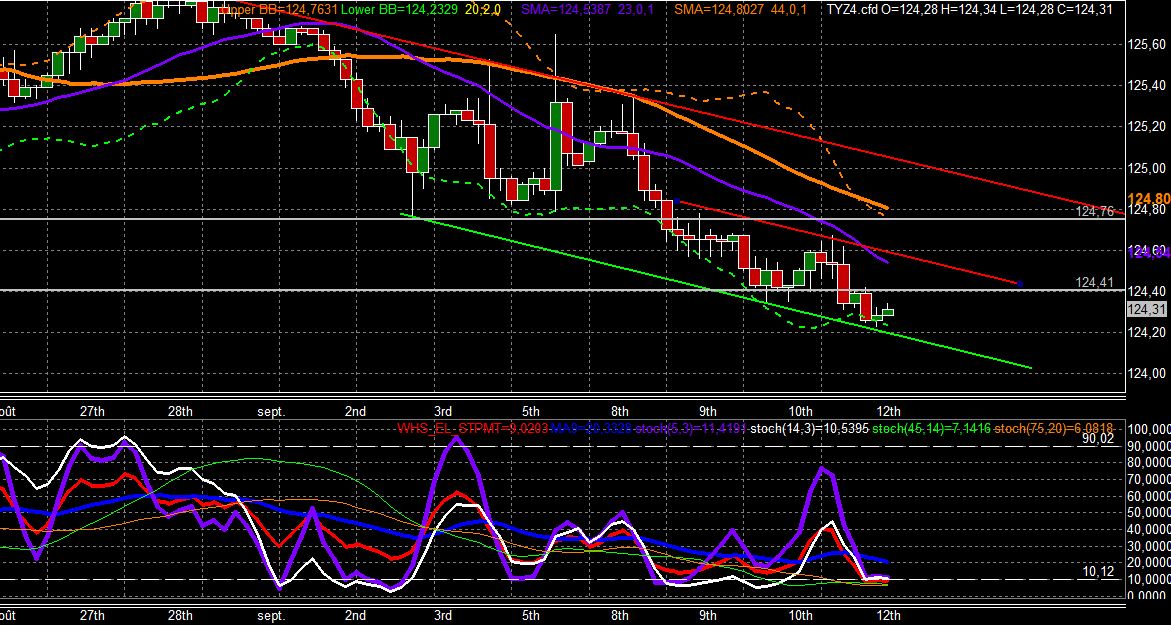Click the TYZ4.cfd symbol name

click(x=851, y=9)
